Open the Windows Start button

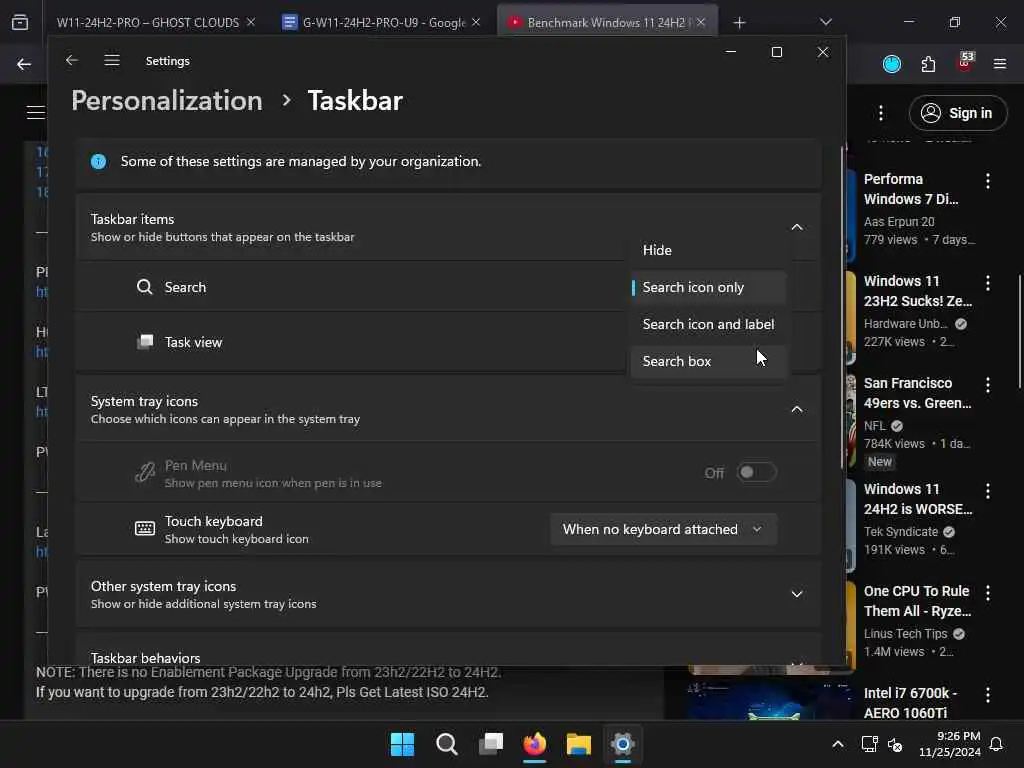point(402,744)
